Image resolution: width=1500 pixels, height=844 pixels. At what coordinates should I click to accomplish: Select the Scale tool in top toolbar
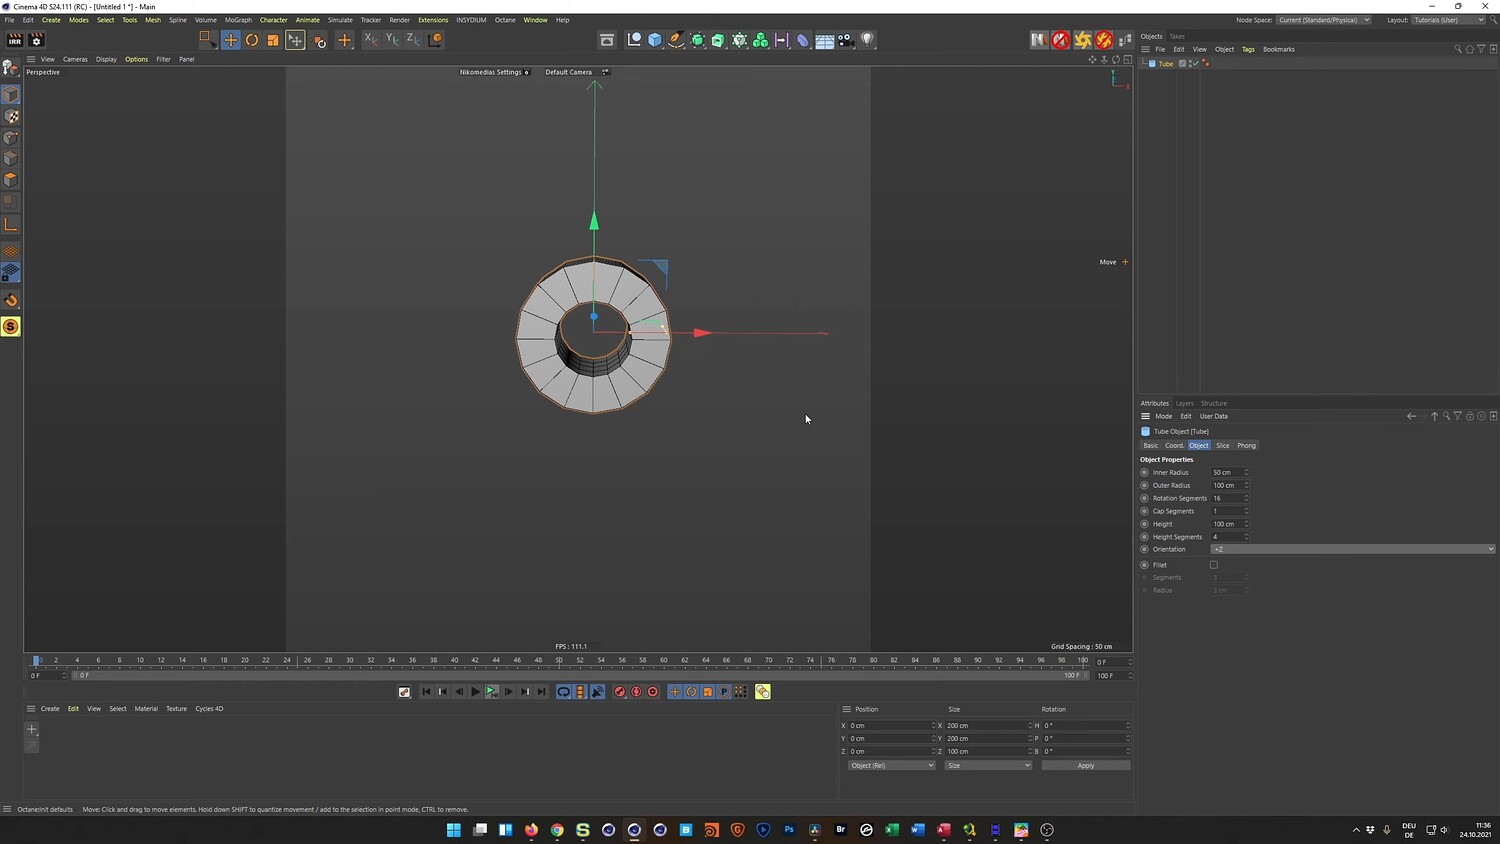(x=273, y=40)
